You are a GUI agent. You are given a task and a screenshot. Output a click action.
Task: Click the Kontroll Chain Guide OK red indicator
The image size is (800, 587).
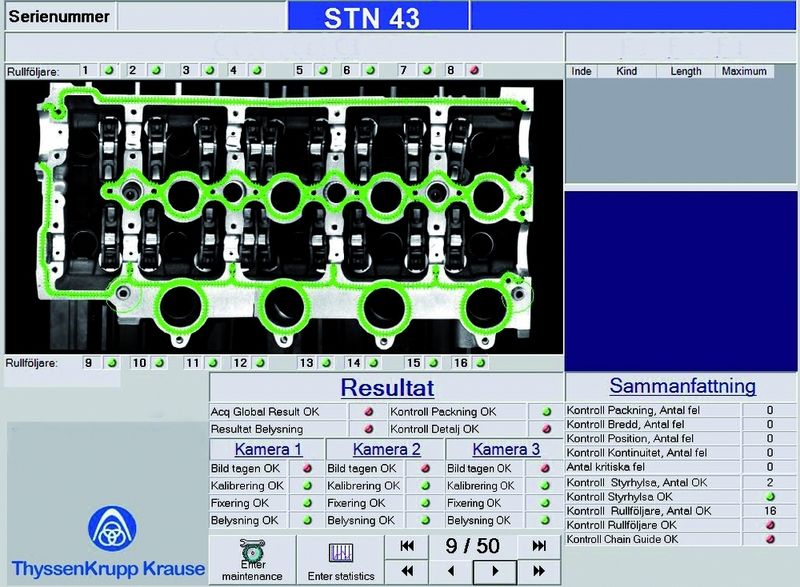[770, 539]
